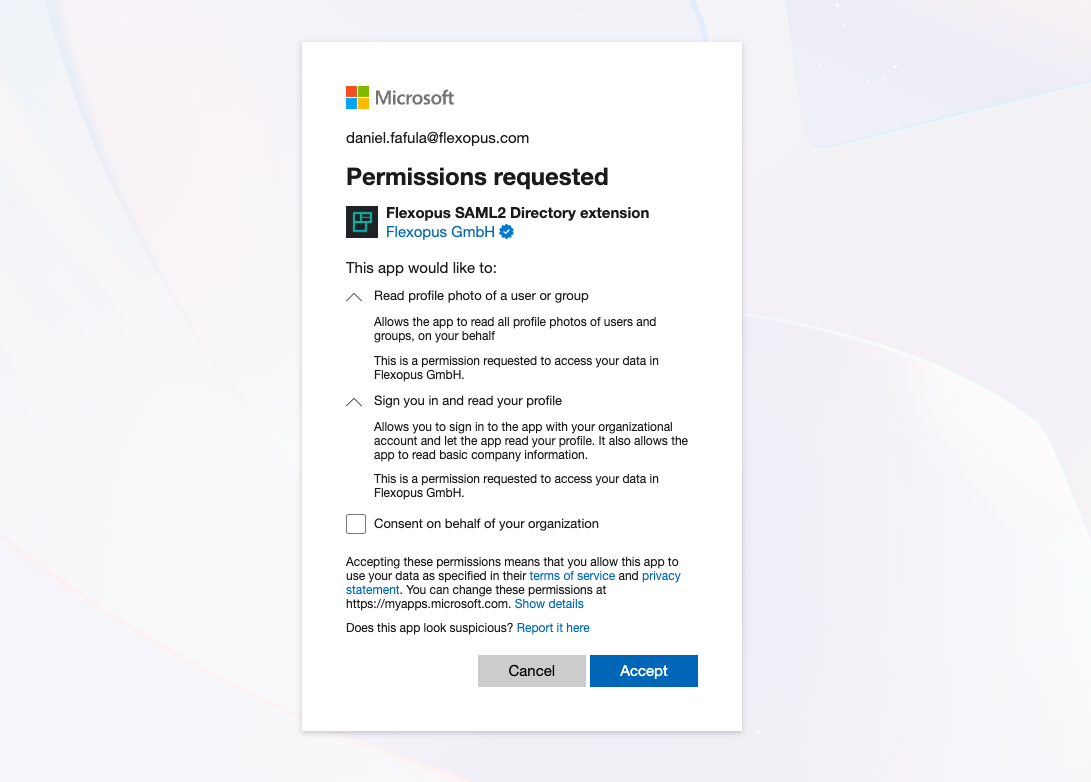
Task: Click the Microsoft four-color logo
Action: click(x=357, y=97)
